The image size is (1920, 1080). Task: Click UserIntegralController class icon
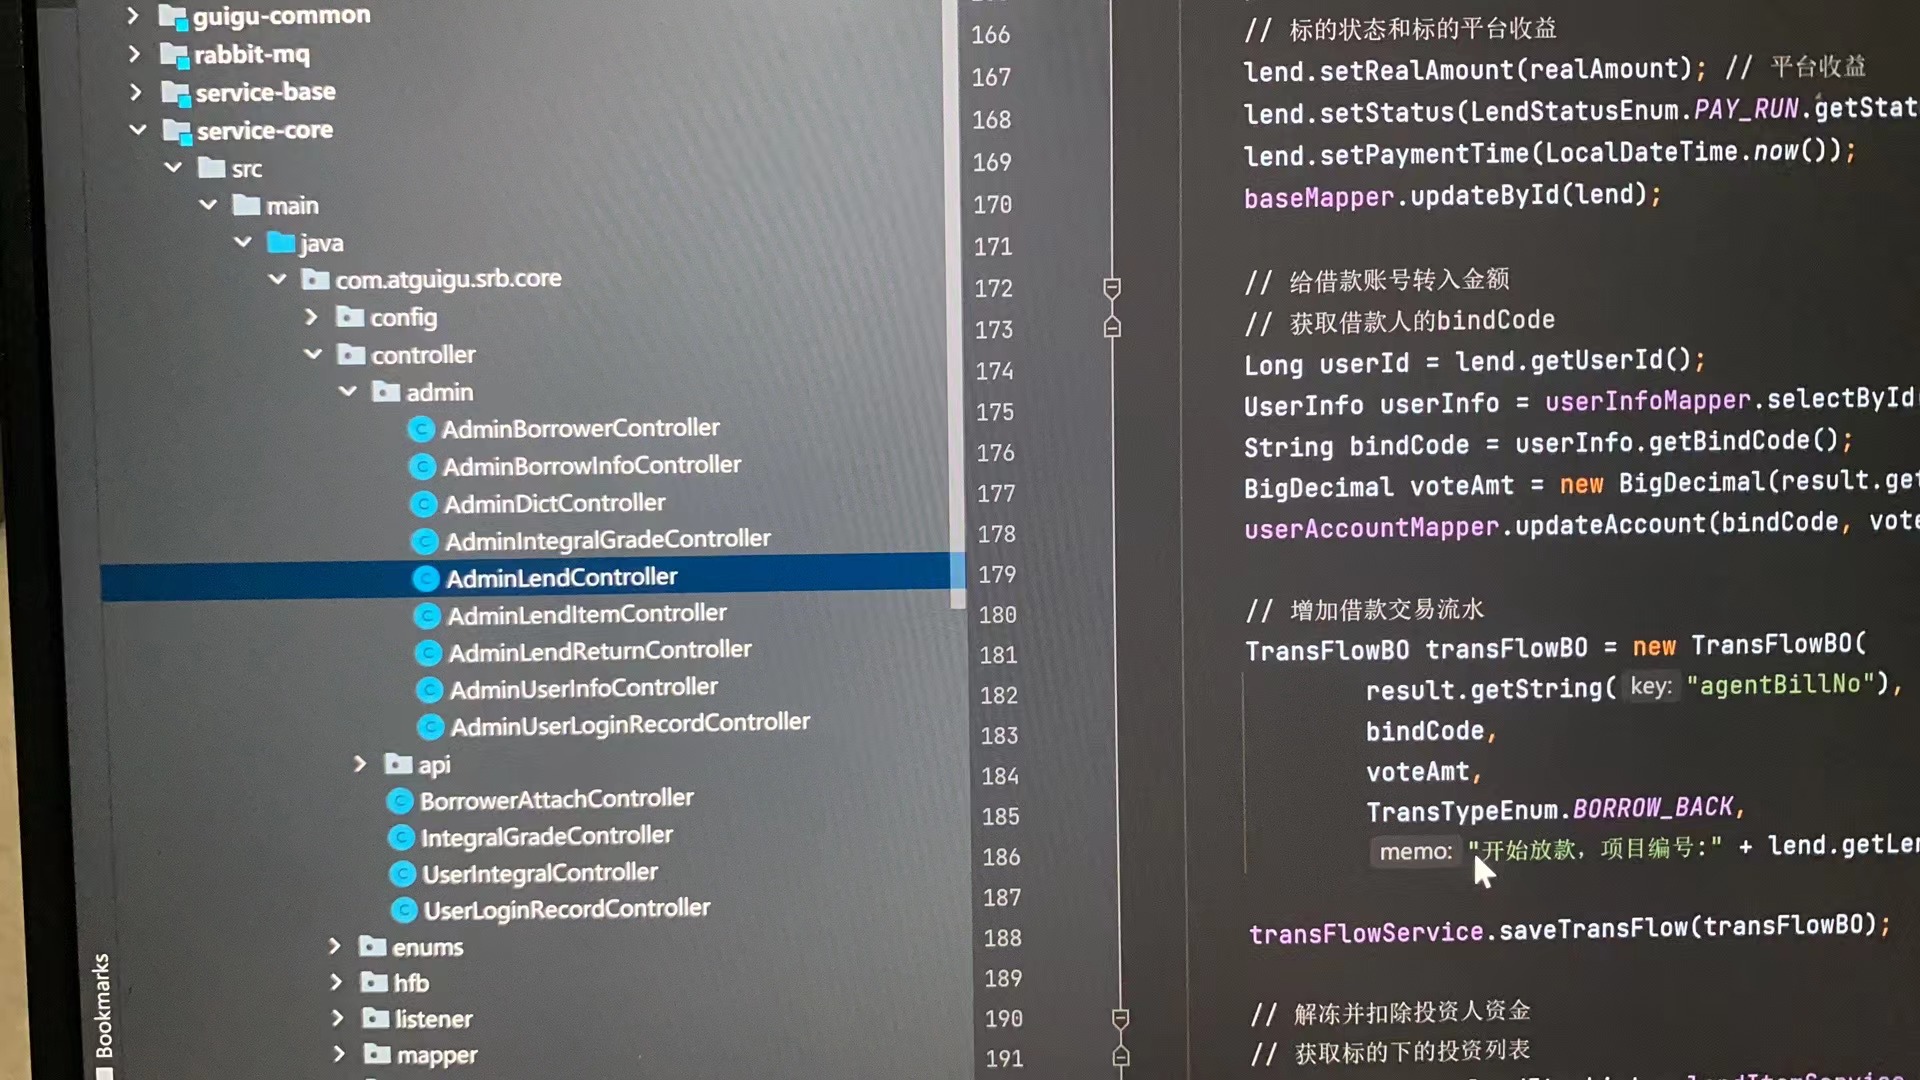tap(402, 874)
